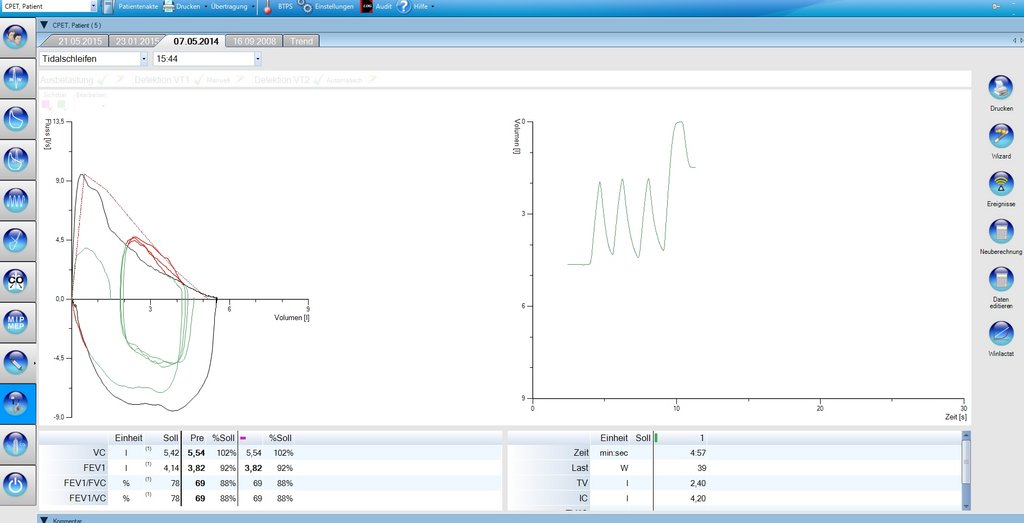Toggle the Detektion VT1 checkmark

pyautogui.click(x=198, y=79)
